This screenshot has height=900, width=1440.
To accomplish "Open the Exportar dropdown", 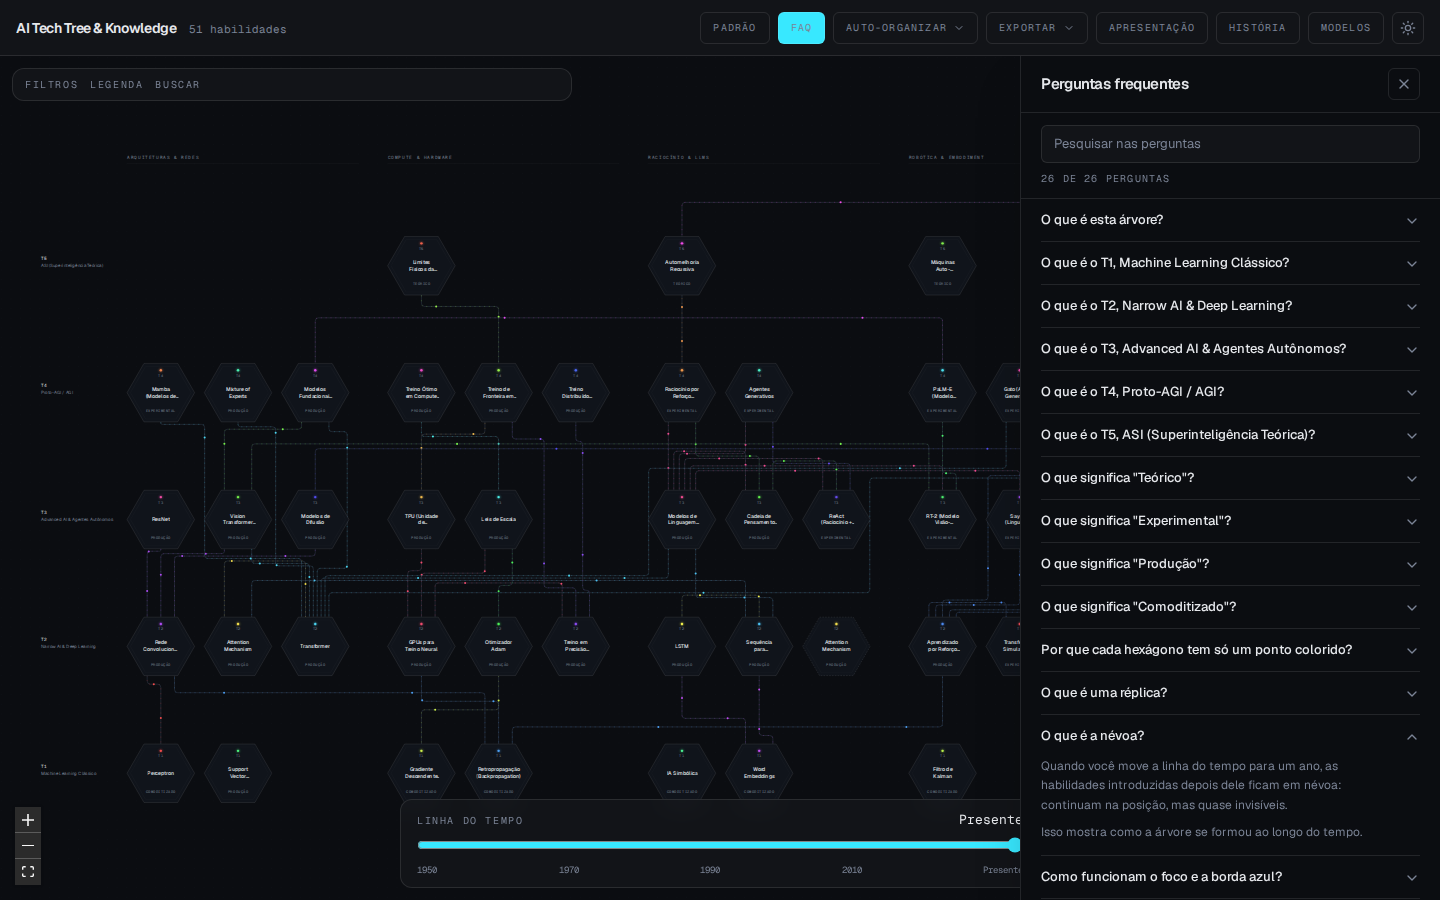I will point(1036,28).
